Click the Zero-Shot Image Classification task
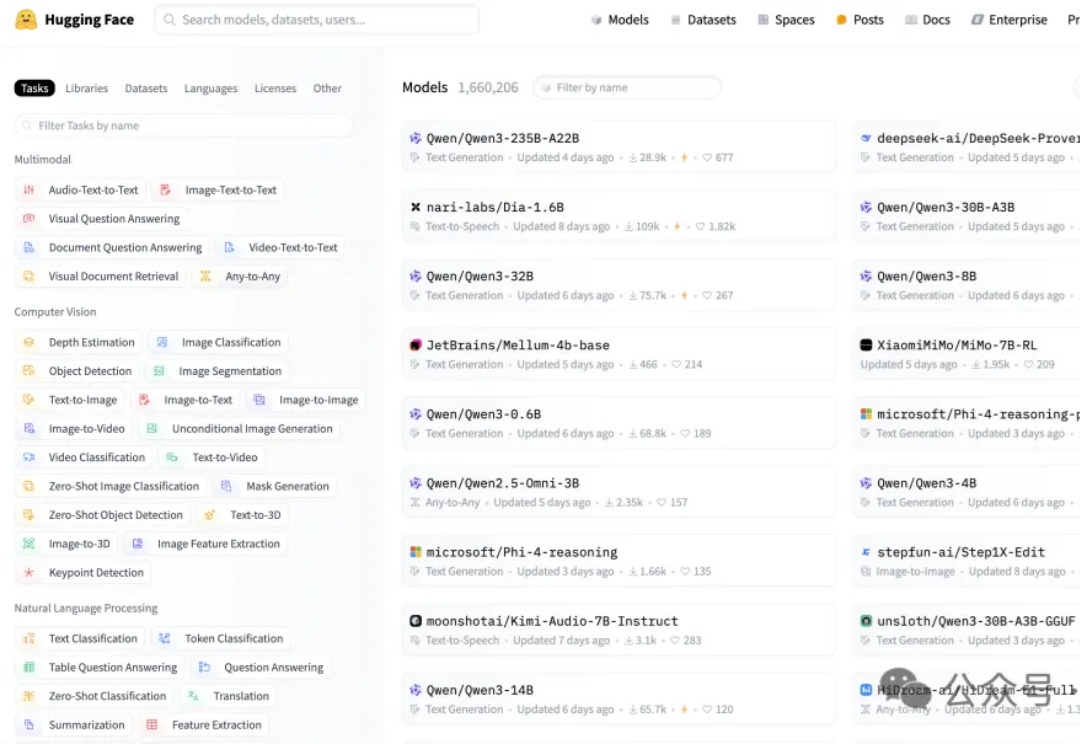Image resolution: width=1080 pixels, height=744 pixels. [110, 486]
